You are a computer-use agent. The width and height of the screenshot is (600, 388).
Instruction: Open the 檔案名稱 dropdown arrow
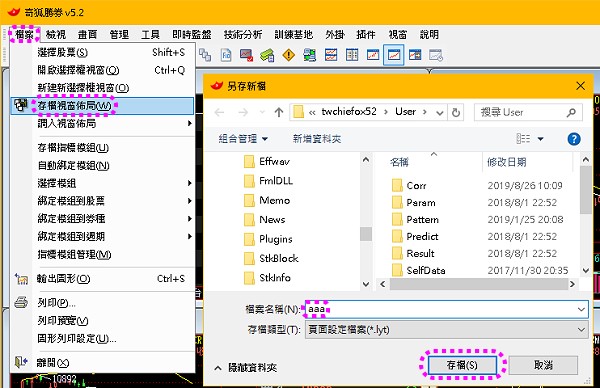(x=581, y=309)
